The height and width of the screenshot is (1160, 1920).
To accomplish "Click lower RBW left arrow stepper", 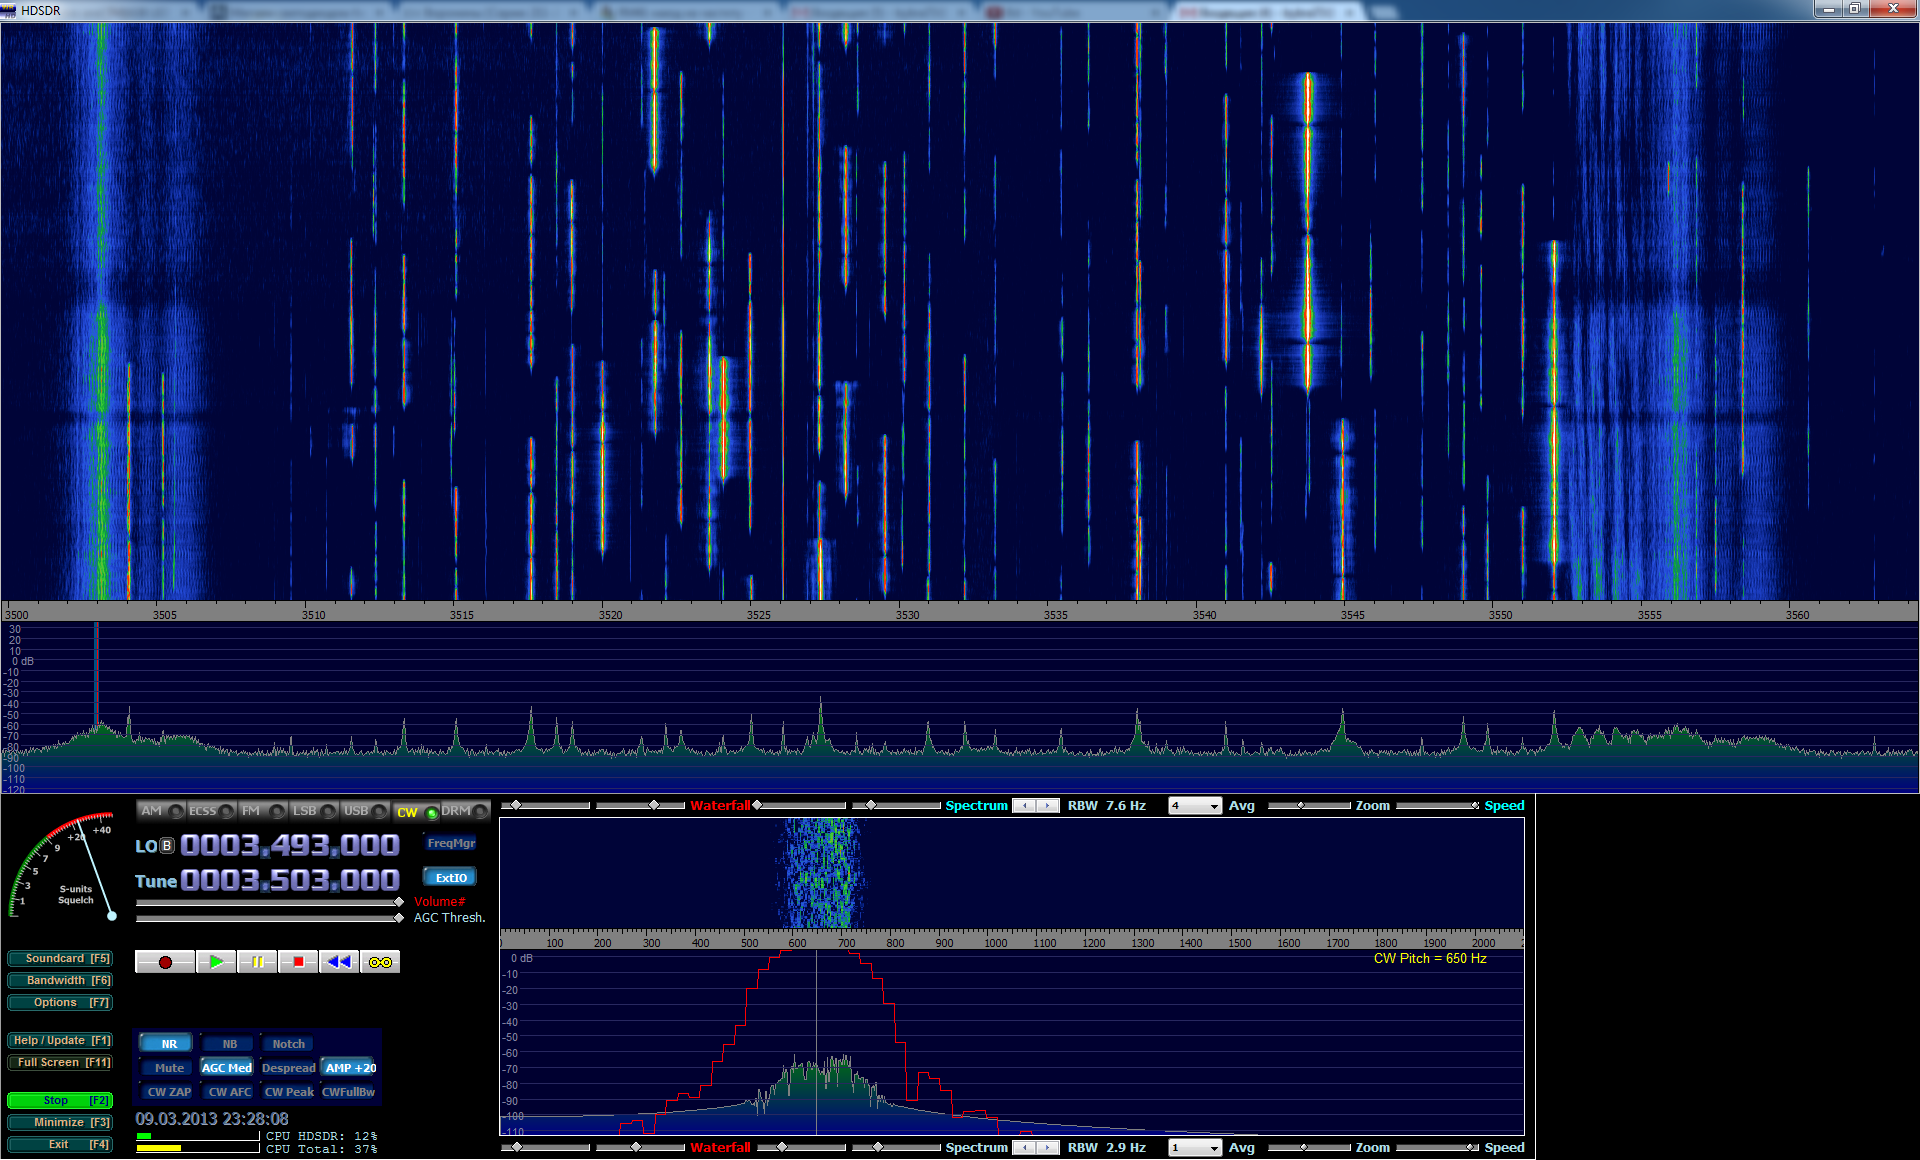I will click(1025, 1148).
